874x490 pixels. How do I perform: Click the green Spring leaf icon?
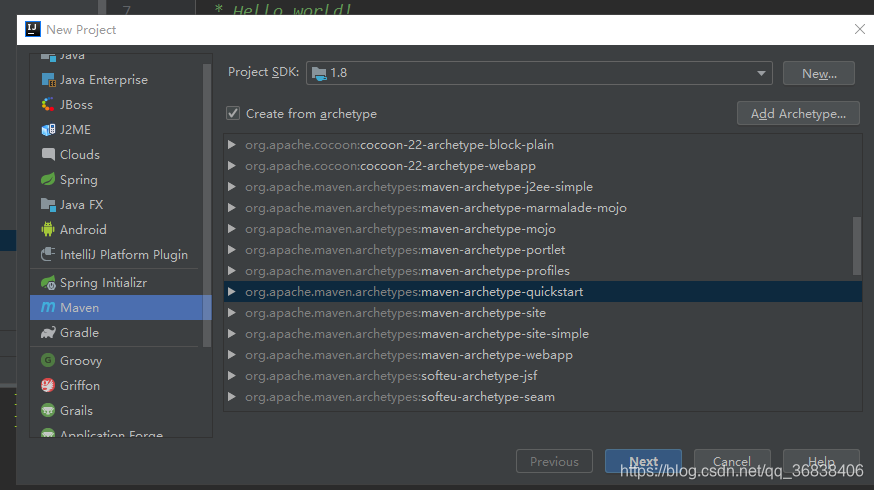48,179
